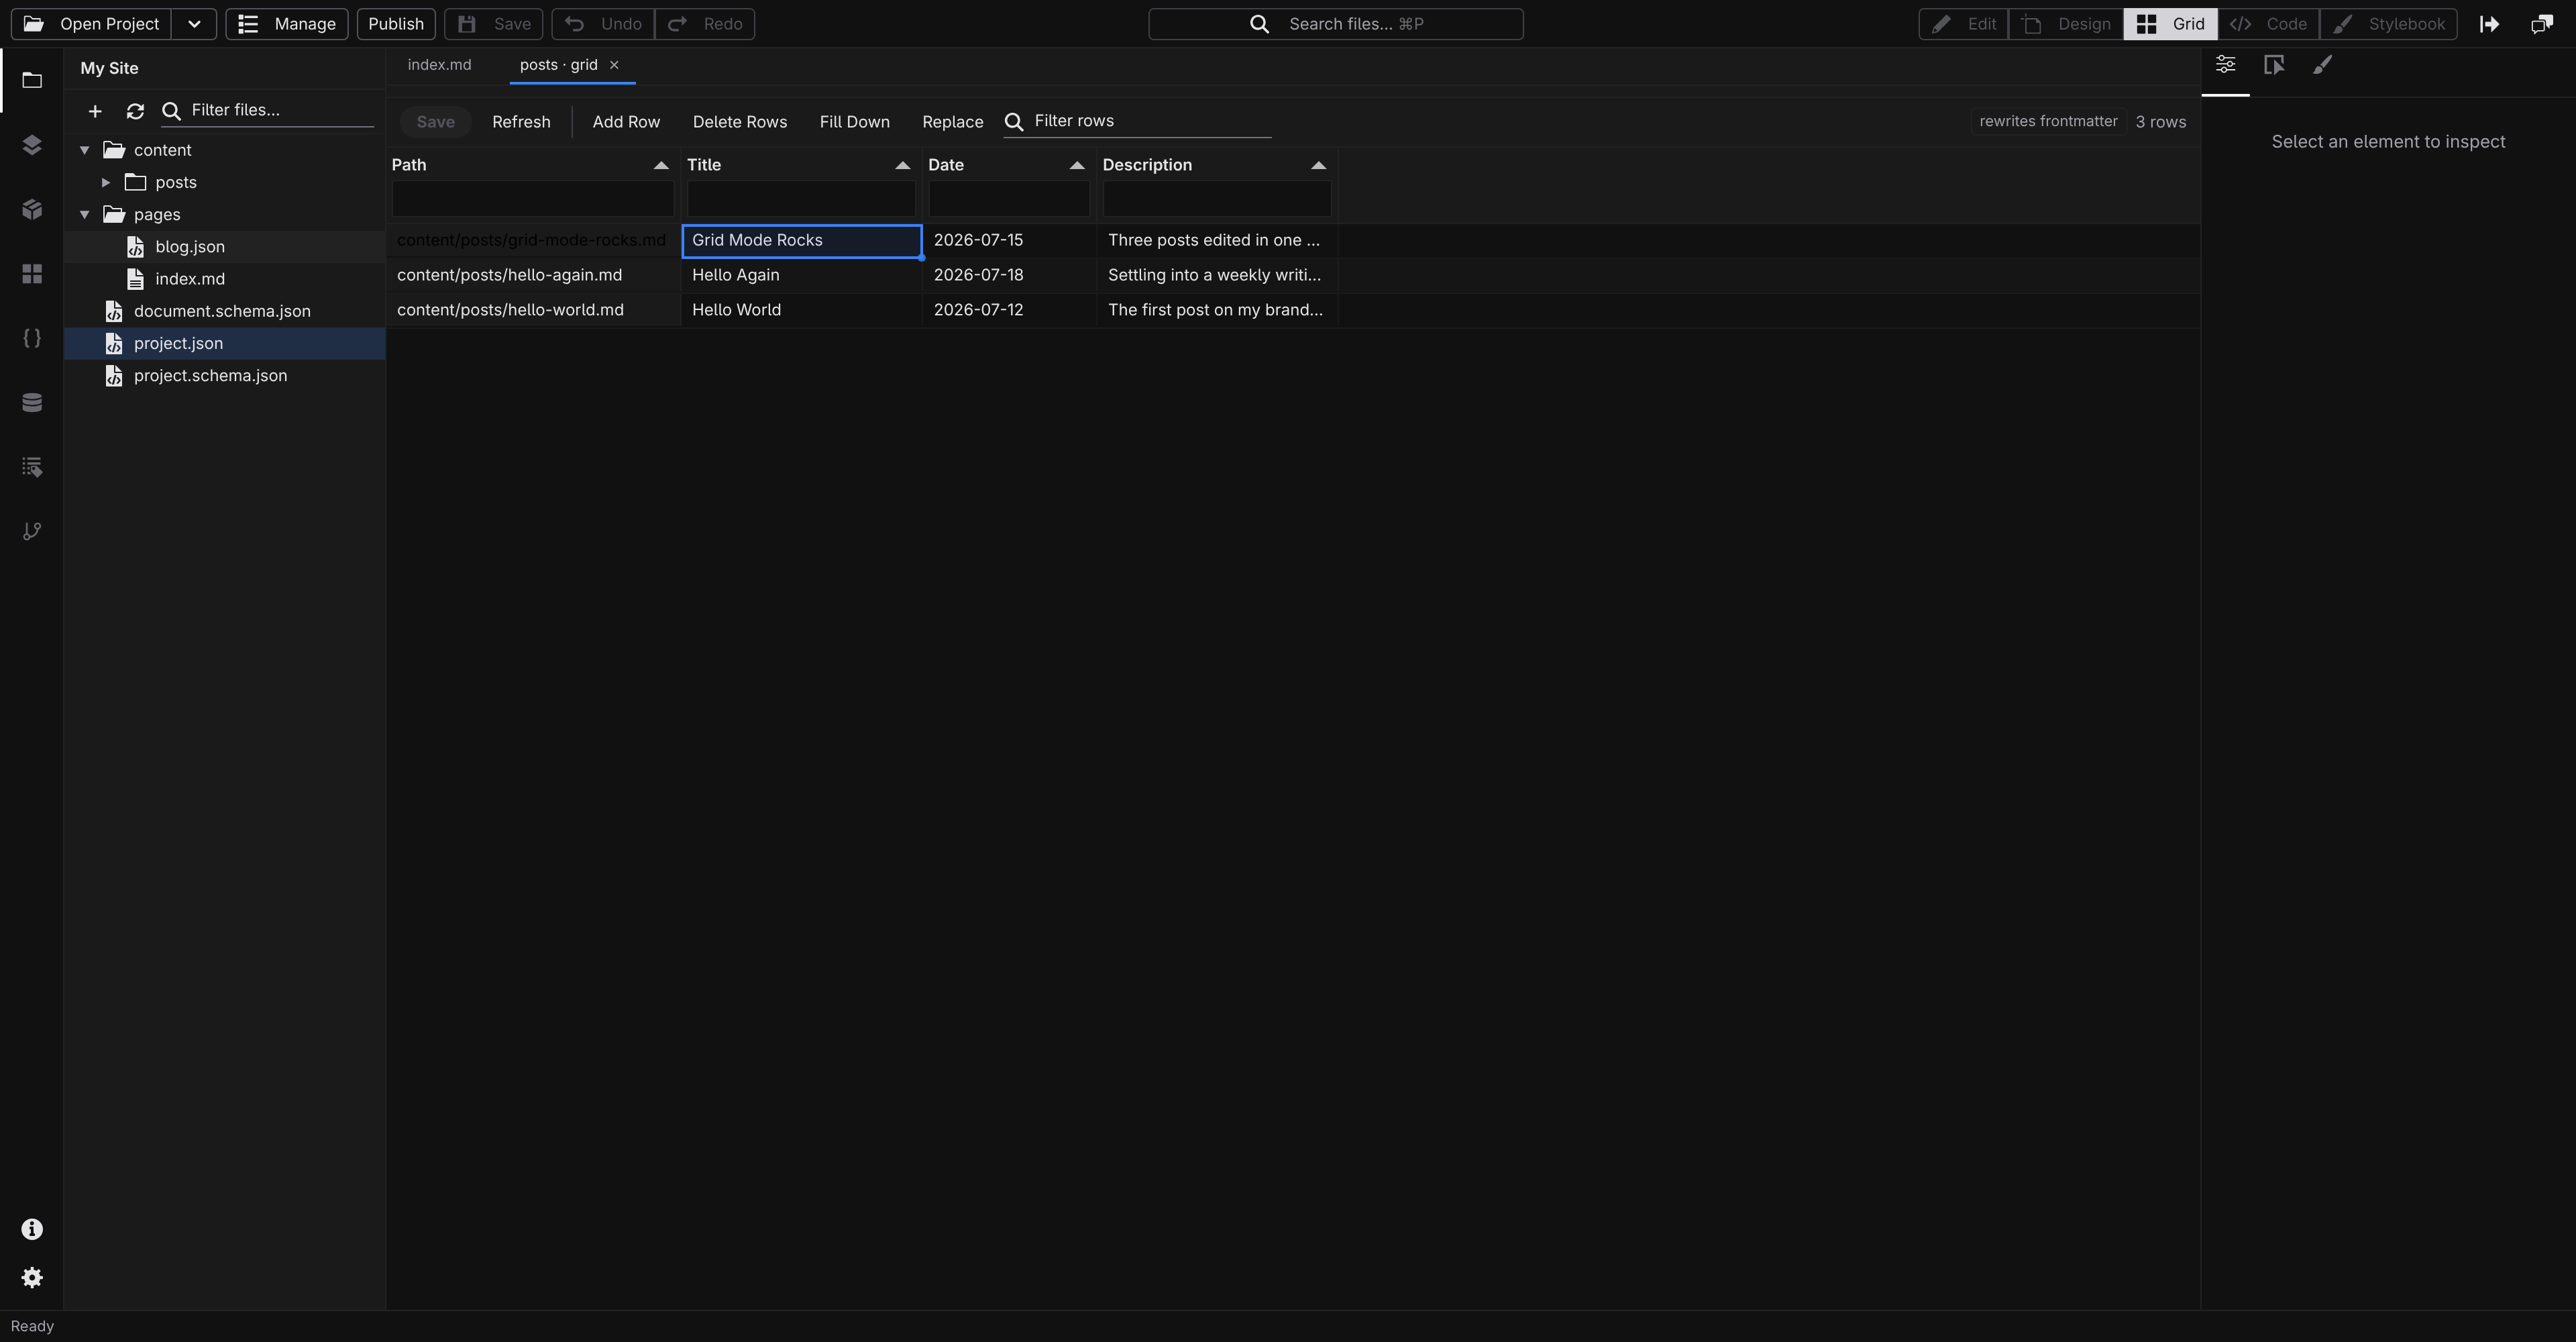Click Delete Rows
The width and height of the screenshot is (2576, 1342).
740,122
